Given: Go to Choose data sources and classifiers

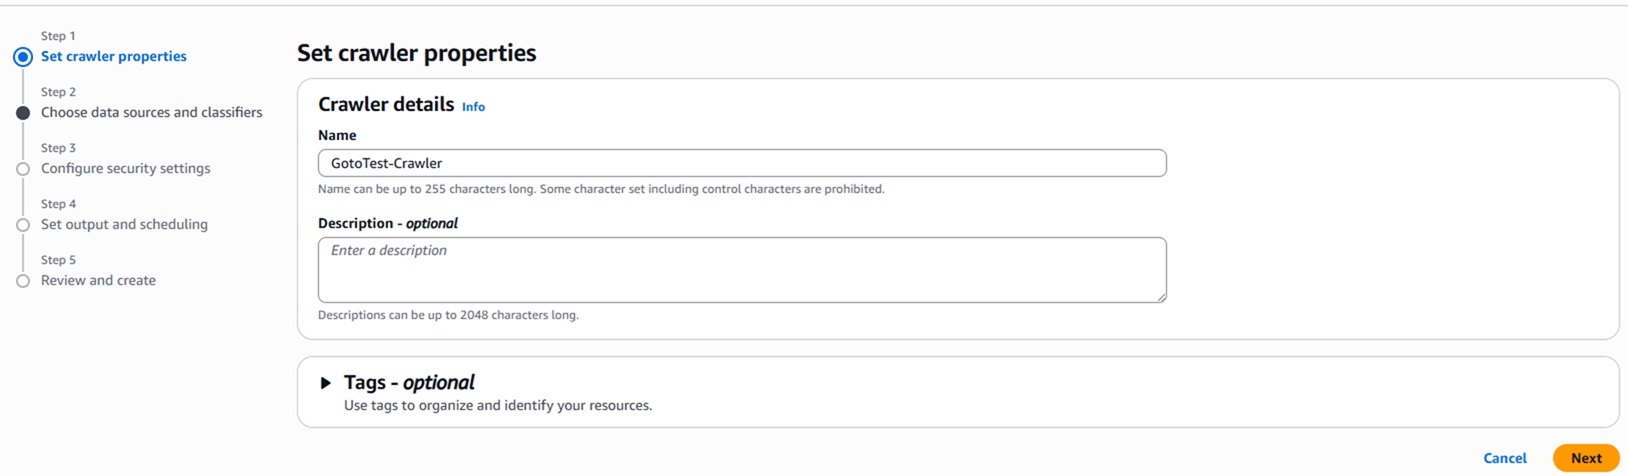Looking at the screenshot, I should [152, 113].
